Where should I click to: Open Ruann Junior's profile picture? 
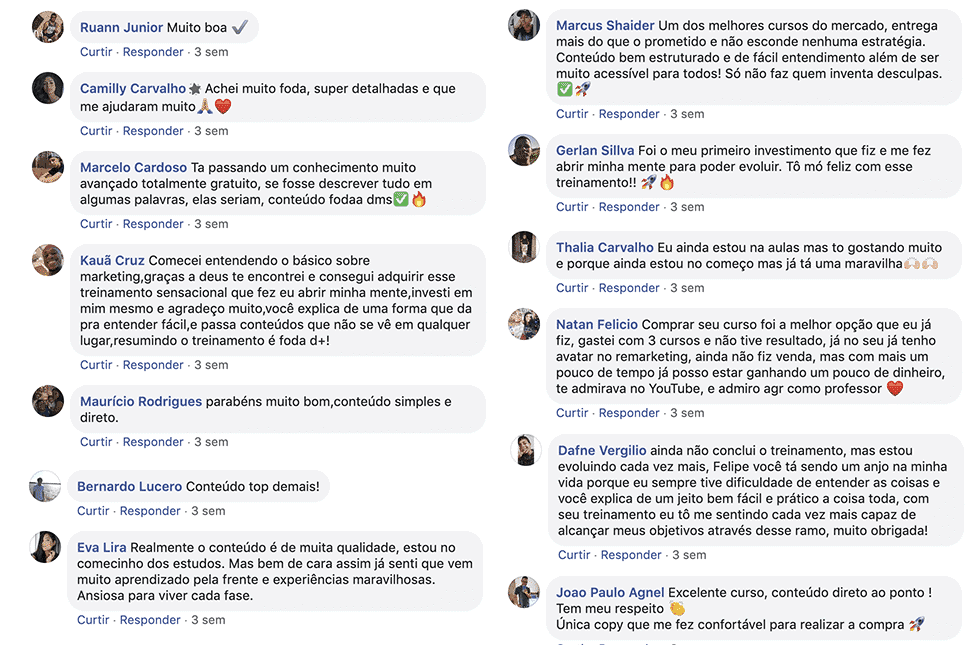pyautogui.click(x=48, y=27)
